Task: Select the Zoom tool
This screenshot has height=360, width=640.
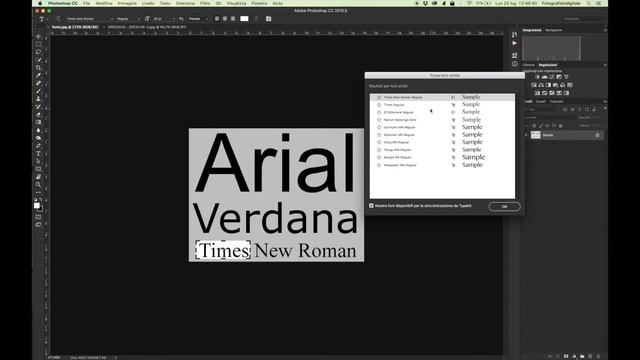Action: tap(38, 184)
